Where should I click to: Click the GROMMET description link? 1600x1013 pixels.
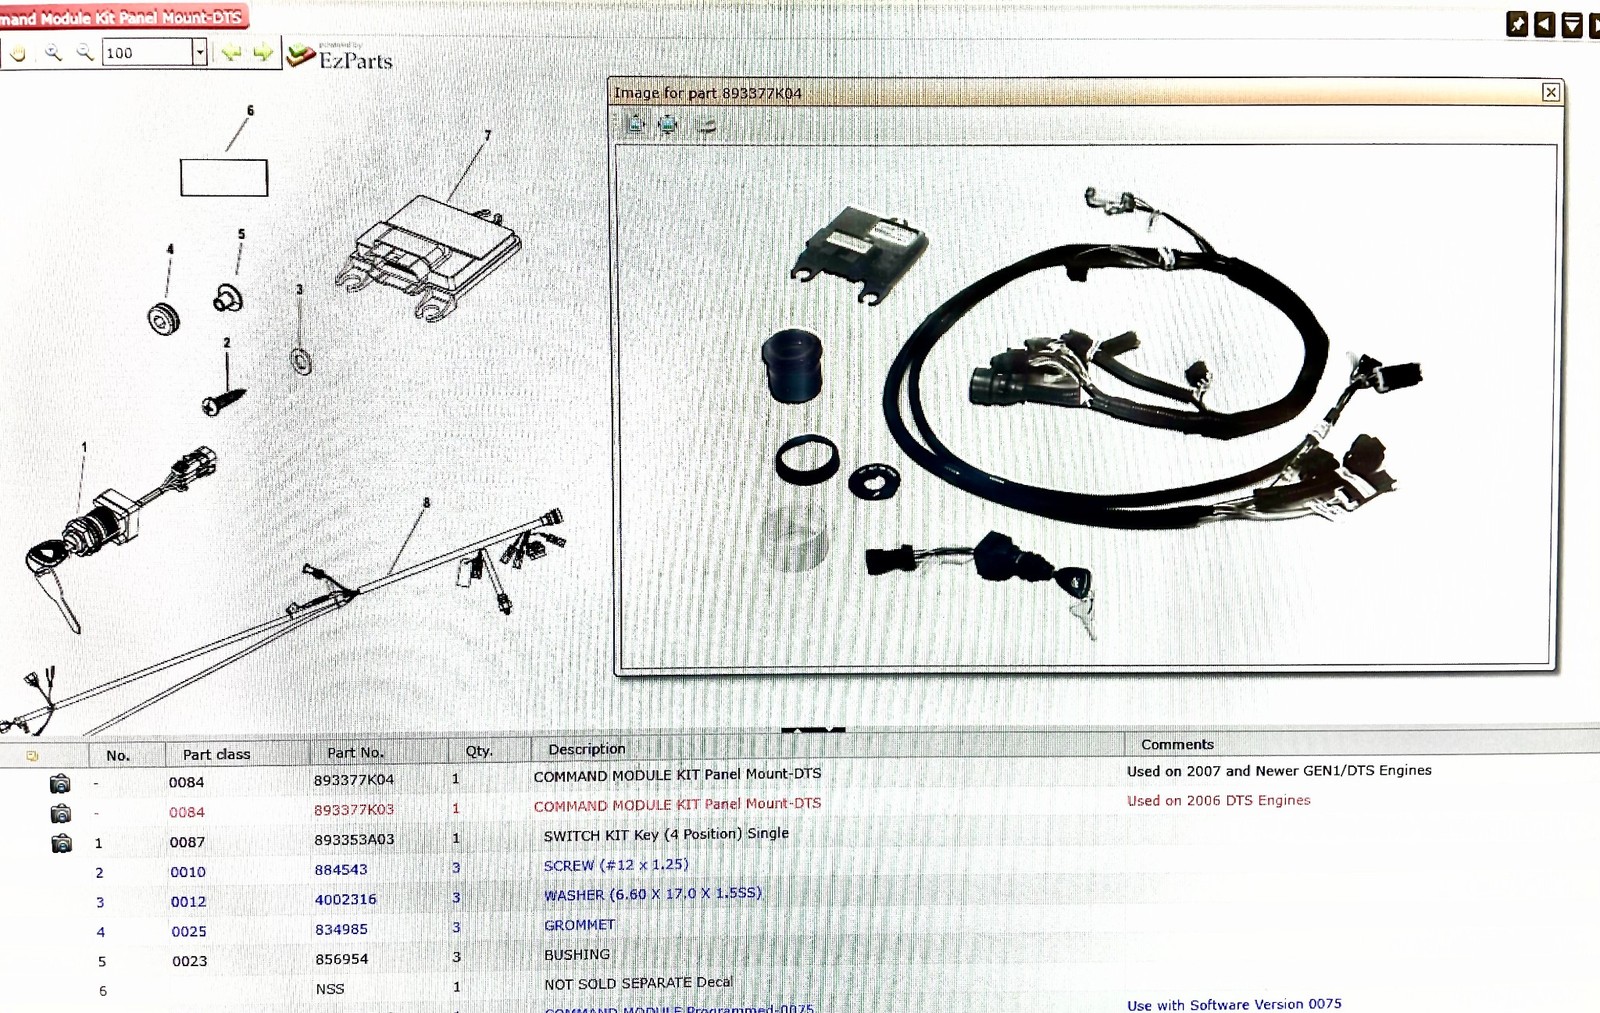click(x=579, y=925)
